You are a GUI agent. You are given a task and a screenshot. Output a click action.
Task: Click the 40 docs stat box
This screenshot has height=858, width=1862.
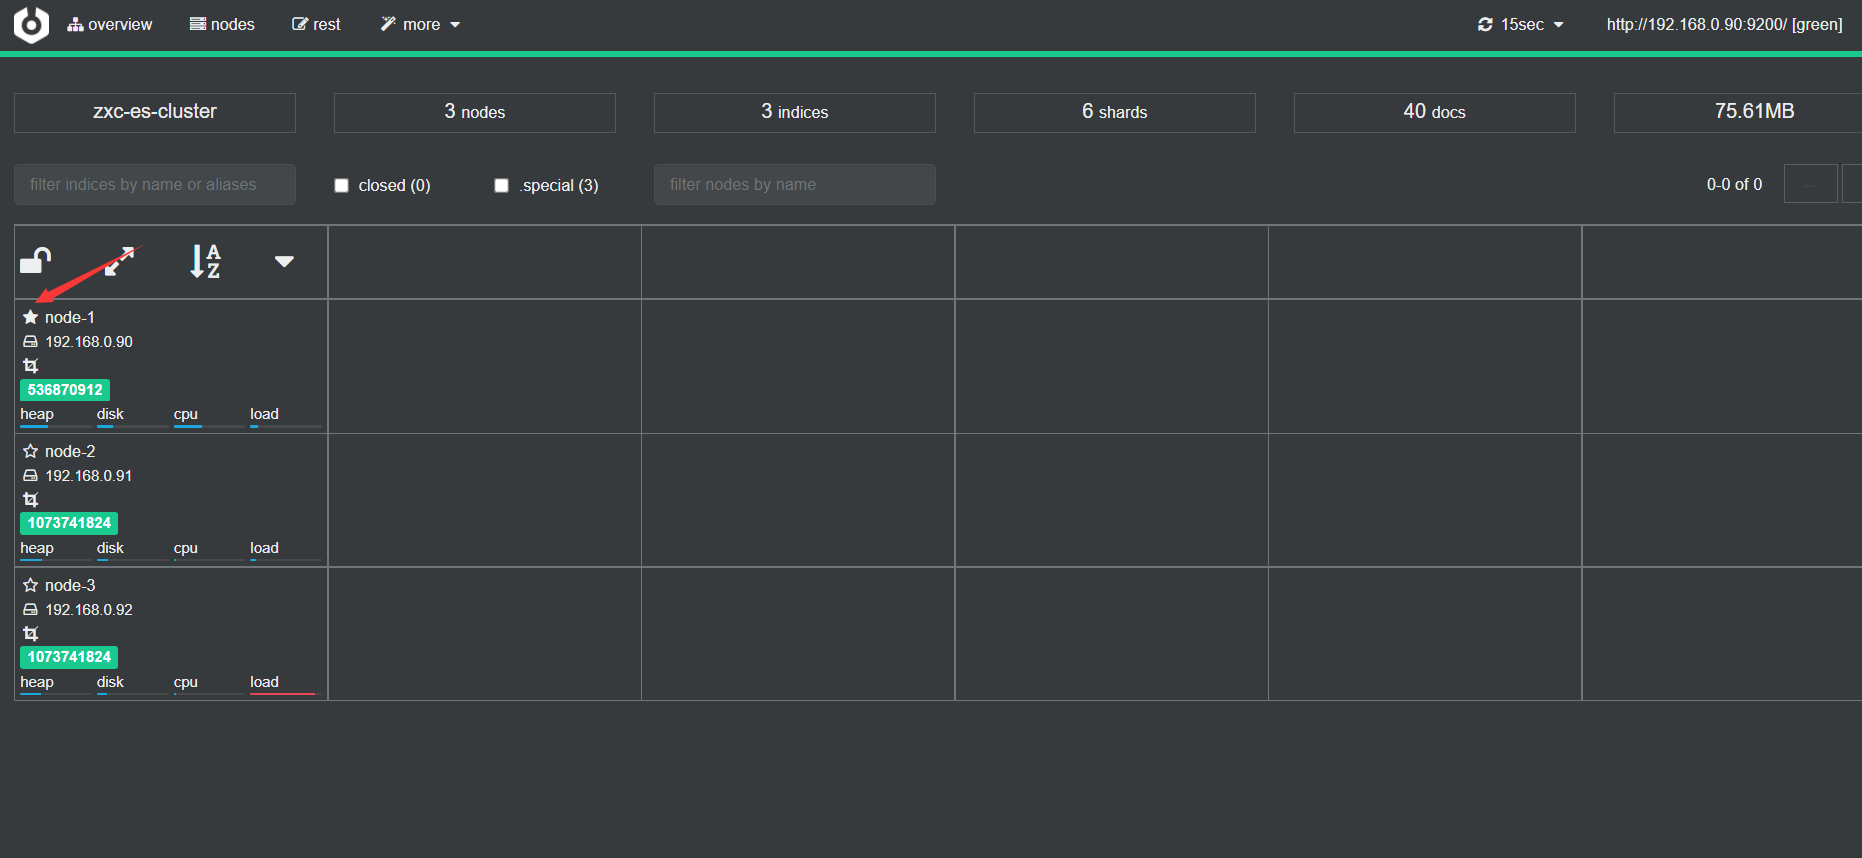pyautogui.click(x=1435, y=112)
